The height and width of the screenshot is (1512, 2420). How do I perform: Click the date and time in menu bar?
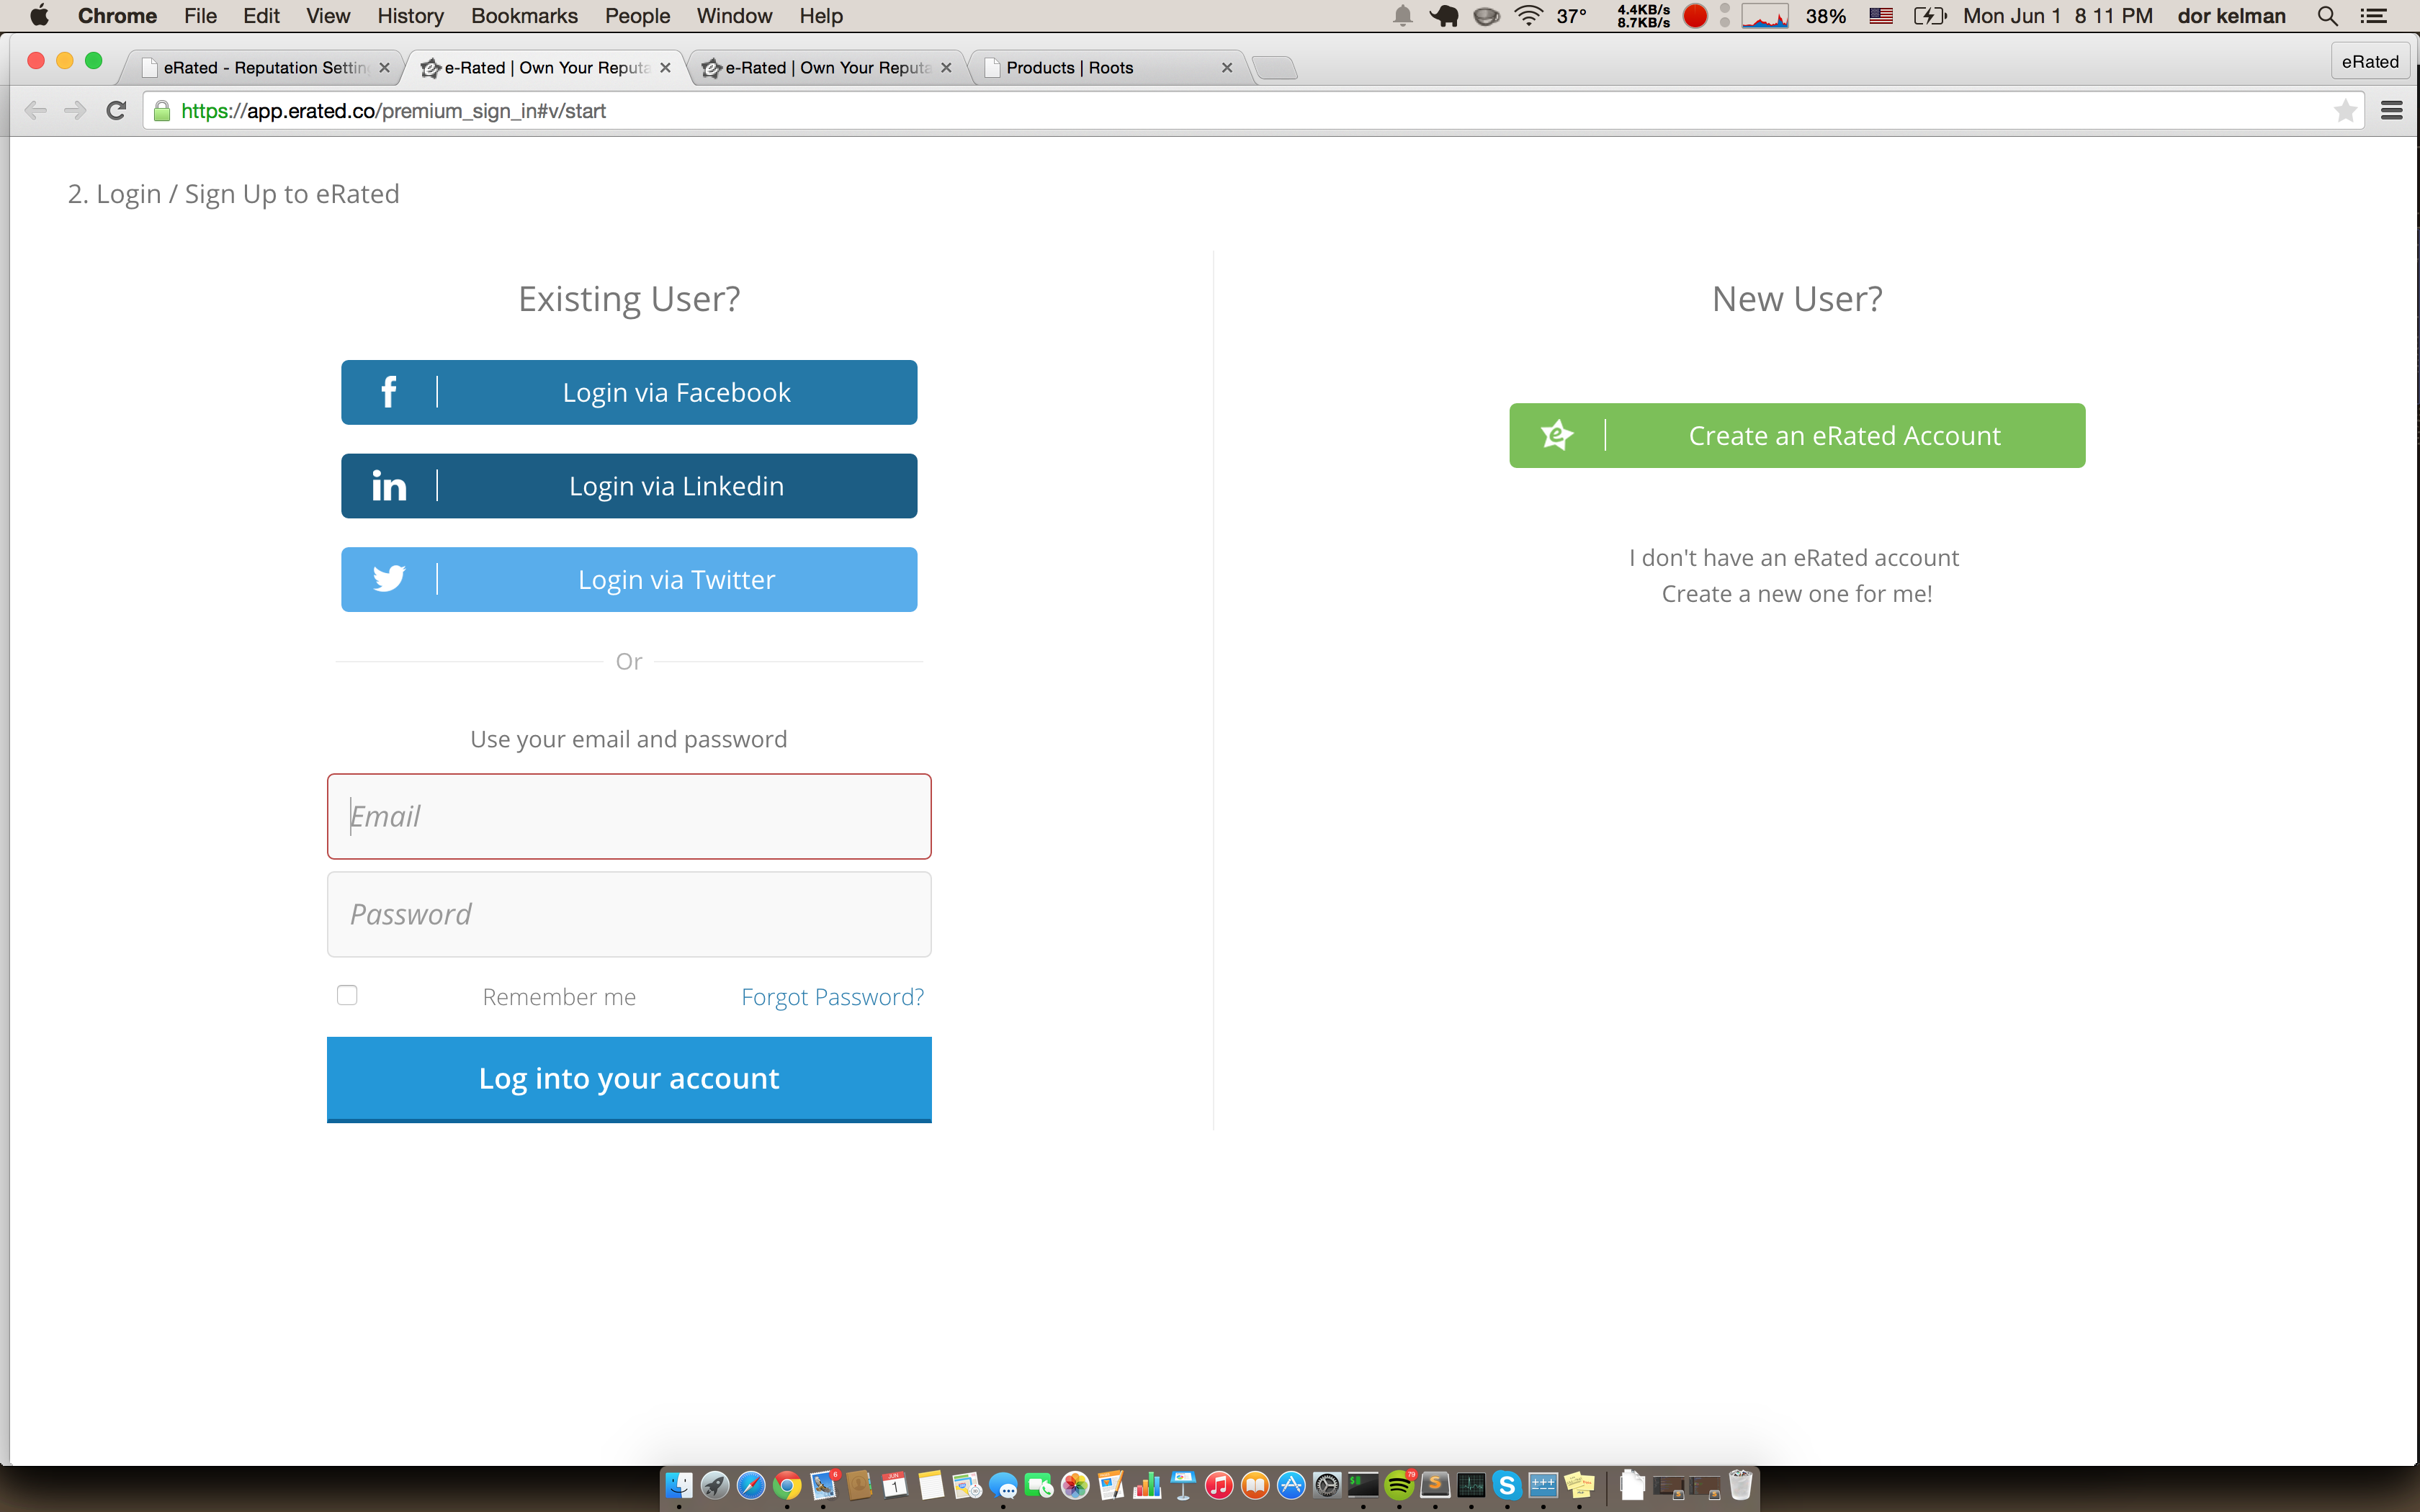(2057, 16)
